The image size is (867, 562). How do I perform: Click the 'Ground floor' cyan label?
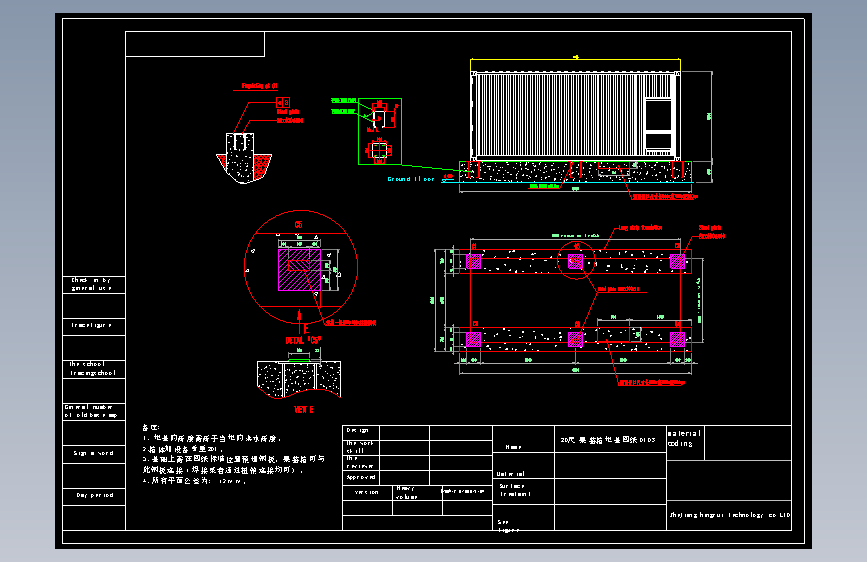[411, 179]
